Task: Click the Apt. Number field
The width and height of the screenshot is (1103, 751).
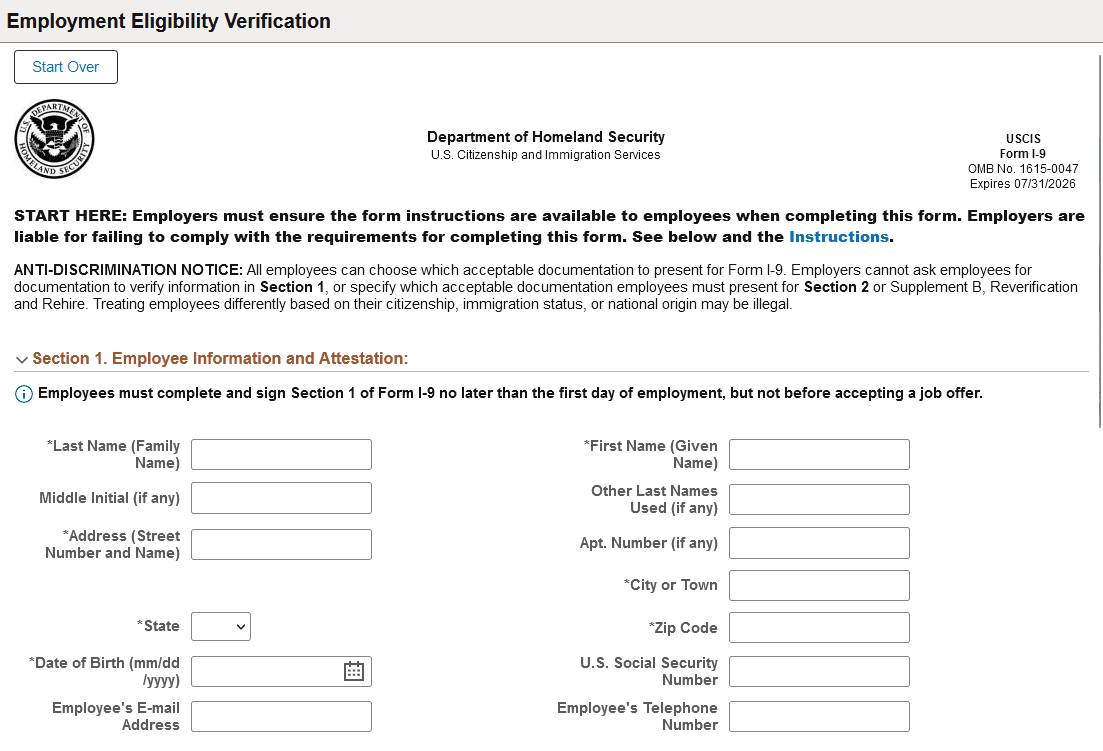Action: click(818, 543)
